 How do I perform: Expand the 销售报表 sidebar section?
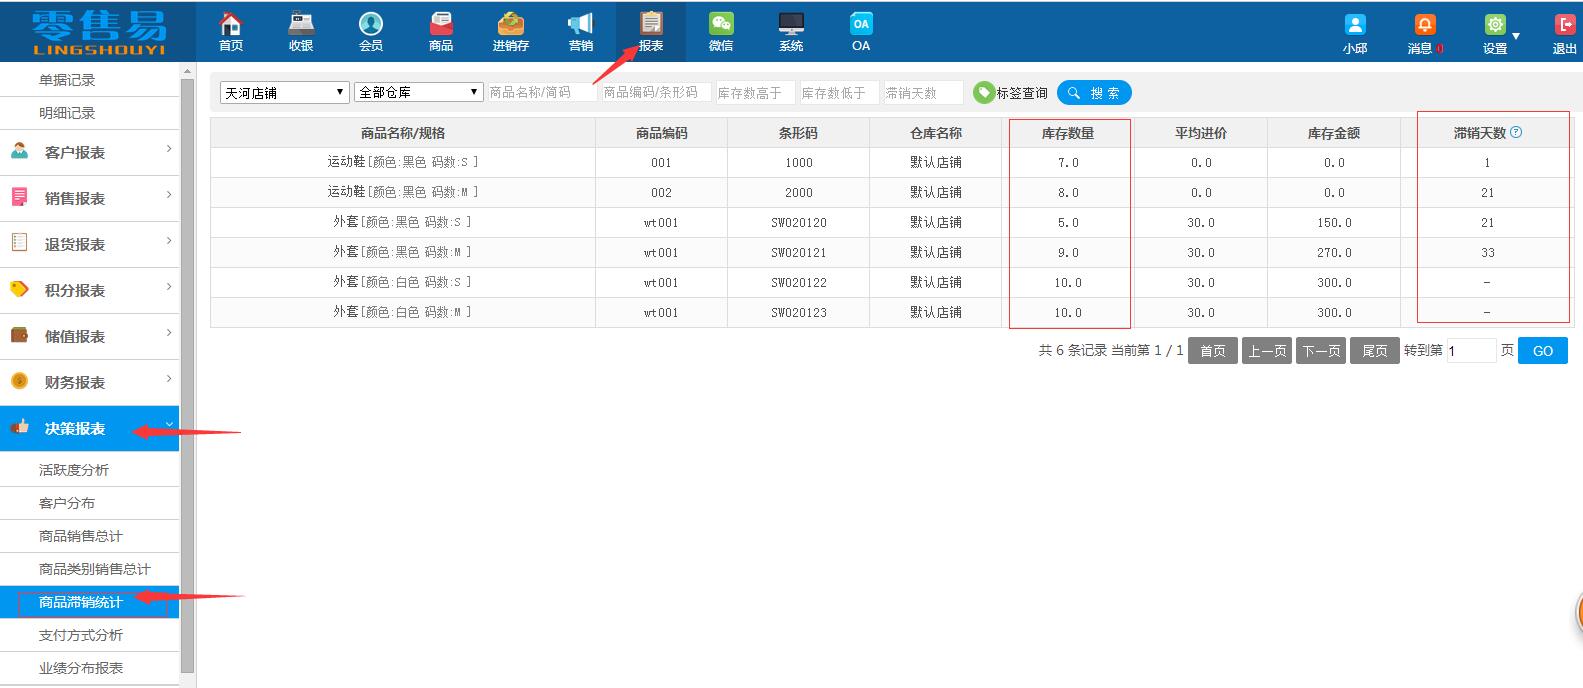(x=90, y=198)
